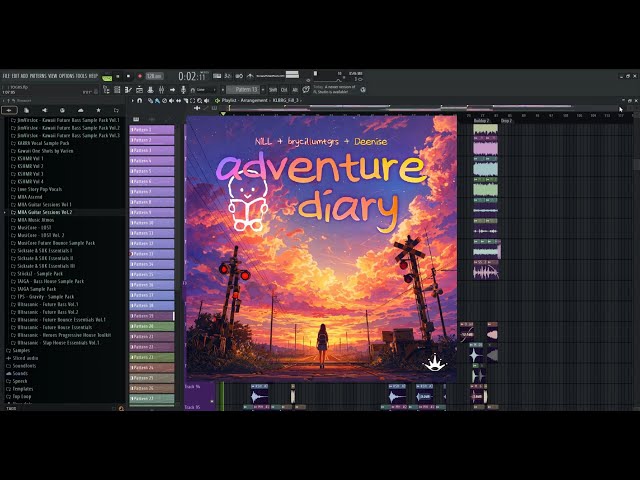
Task: Open MIBA Guitar Sessions Vol.2 folder
Action: point(44,212)
